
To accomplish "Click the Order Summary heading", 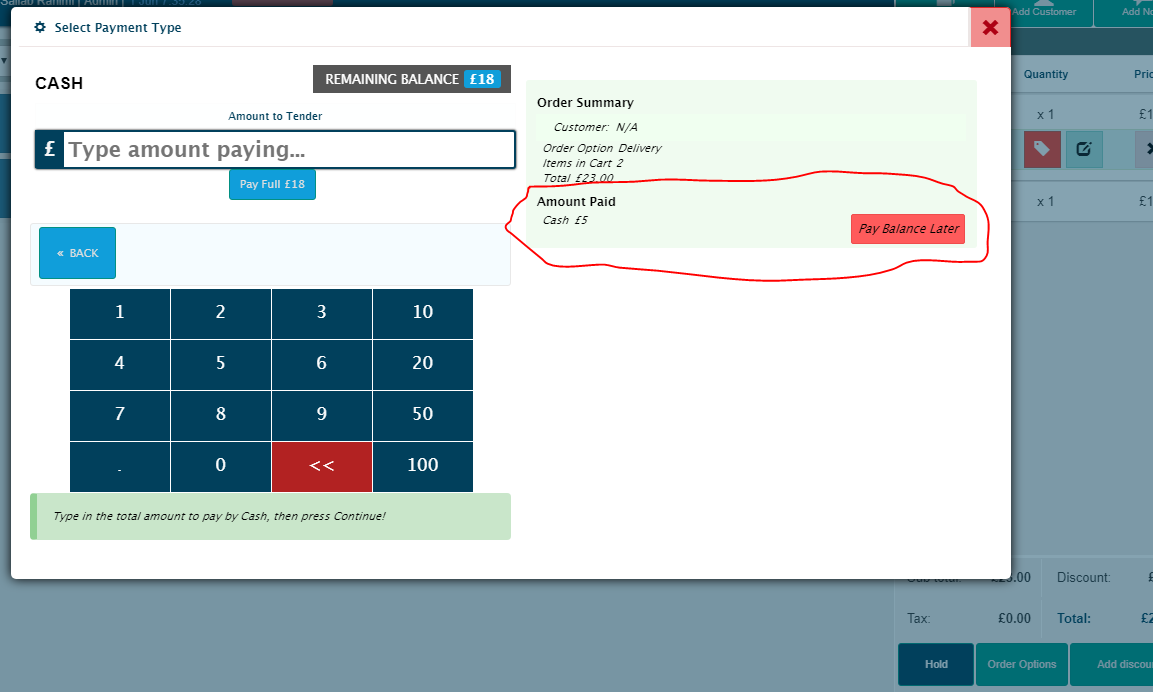I will pos(585,103).
